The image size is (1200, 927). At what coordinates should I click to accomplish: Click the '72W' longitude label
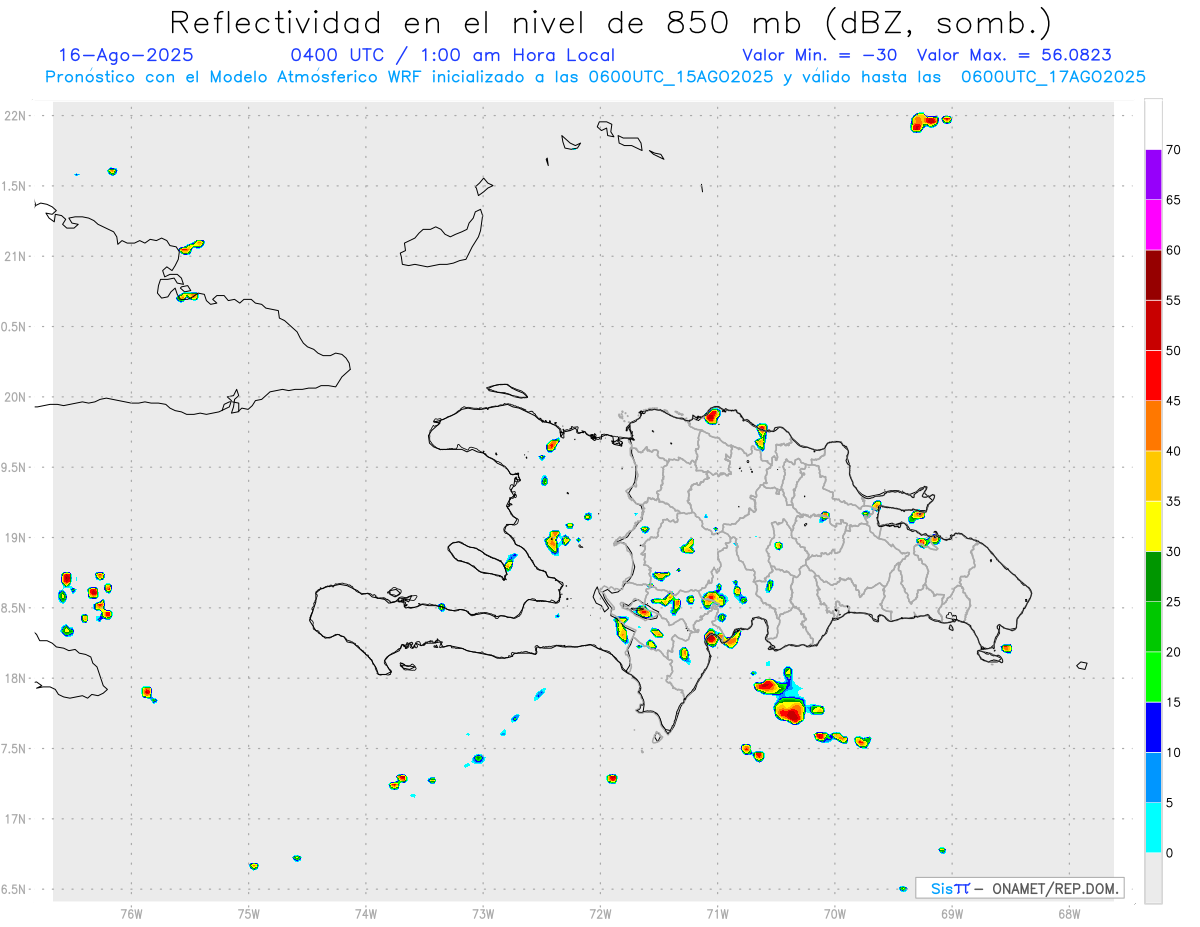(x=600, y=913)
